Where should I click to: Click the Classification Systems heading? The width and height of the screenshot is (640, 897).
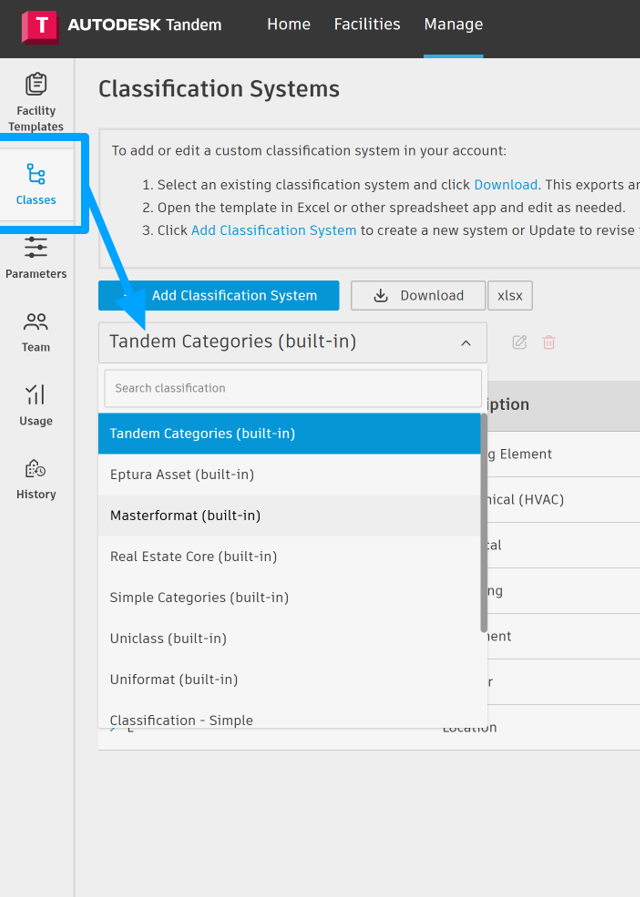pos(219,89)
